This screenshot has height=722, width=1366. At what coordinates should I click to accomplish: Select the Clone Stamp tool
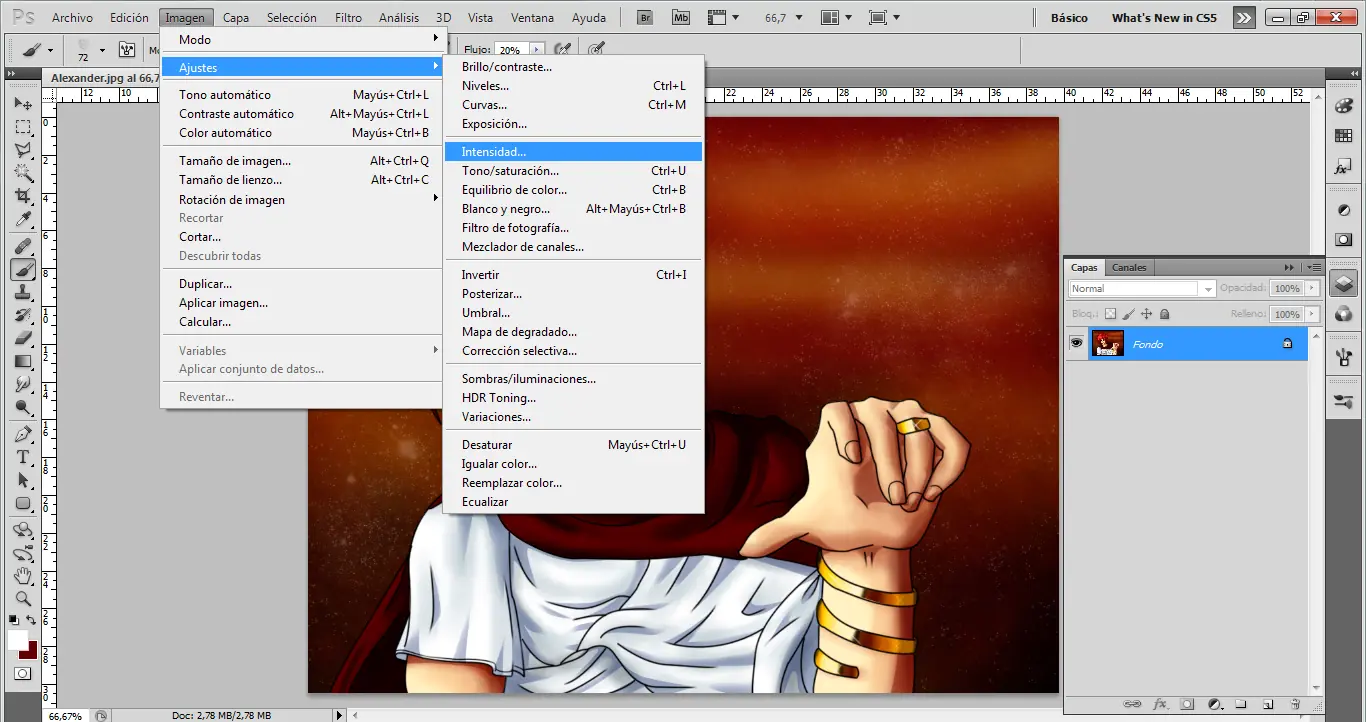tap(23, 293)
